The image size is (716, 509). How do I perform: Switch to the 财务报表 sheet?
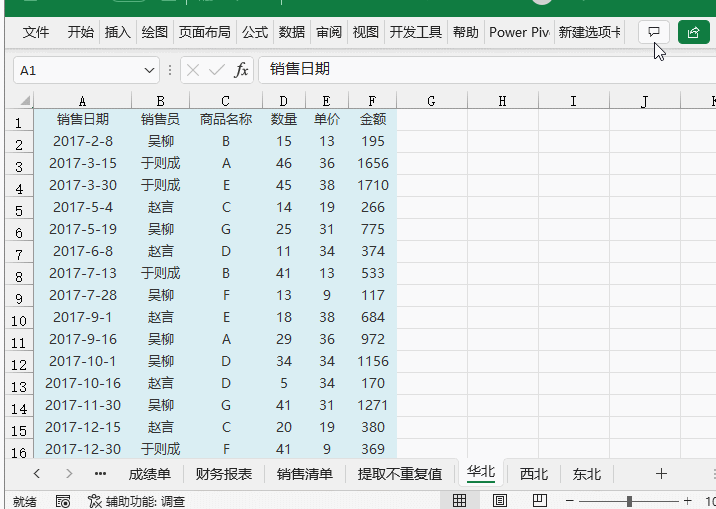(x=224, y=474)
